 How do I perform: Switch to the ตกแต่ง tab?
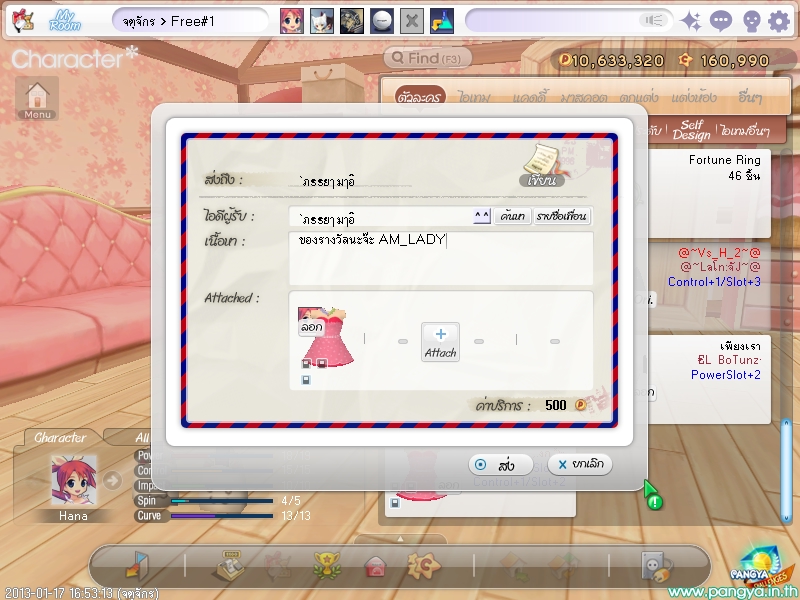(x=639, y=97)
